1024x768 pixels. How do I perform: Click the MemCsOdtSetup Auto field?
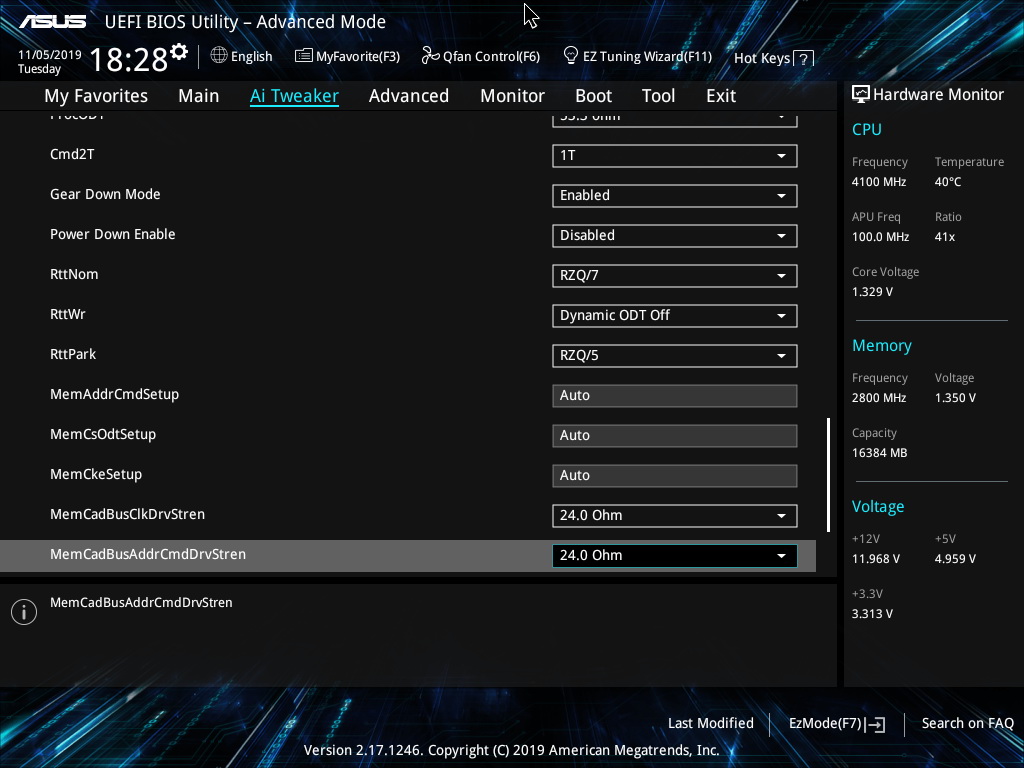(675, 436)
